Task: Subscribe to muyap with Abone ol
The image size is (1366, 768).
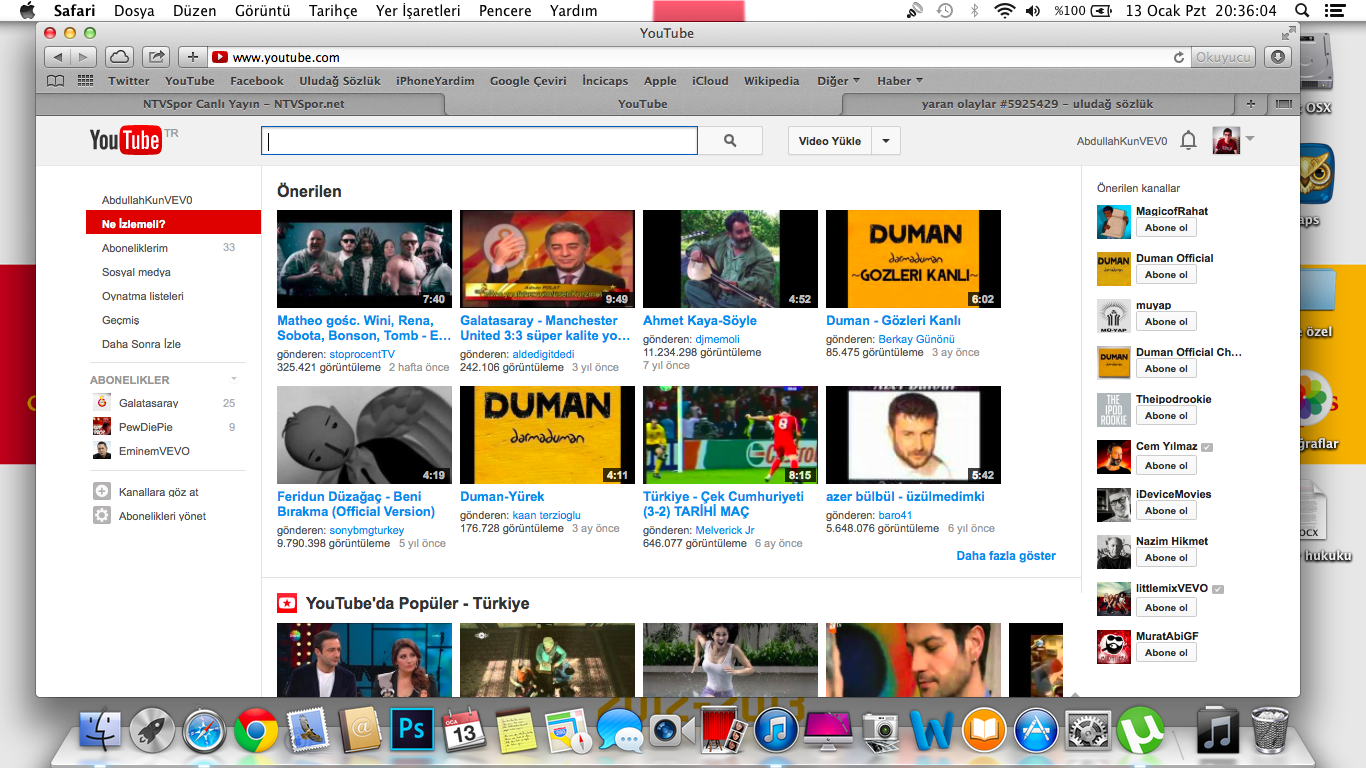Action: [1166, 322]
